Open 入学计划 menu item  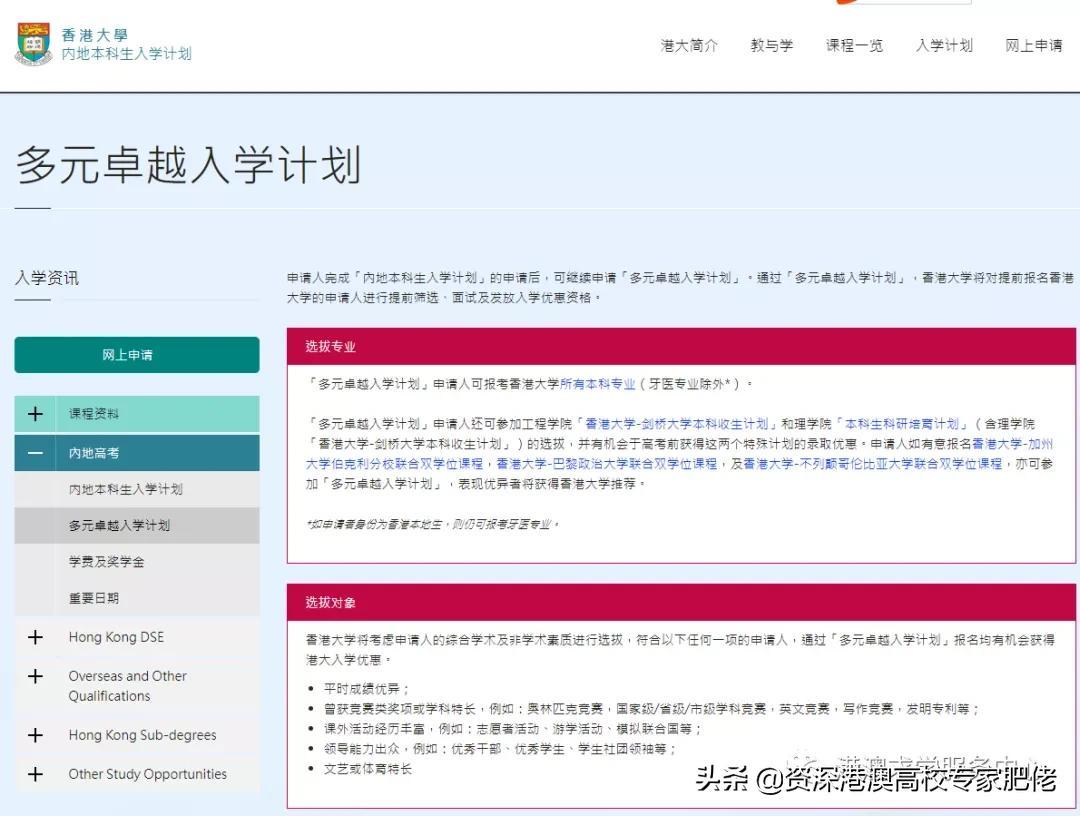tap(944, 45)
